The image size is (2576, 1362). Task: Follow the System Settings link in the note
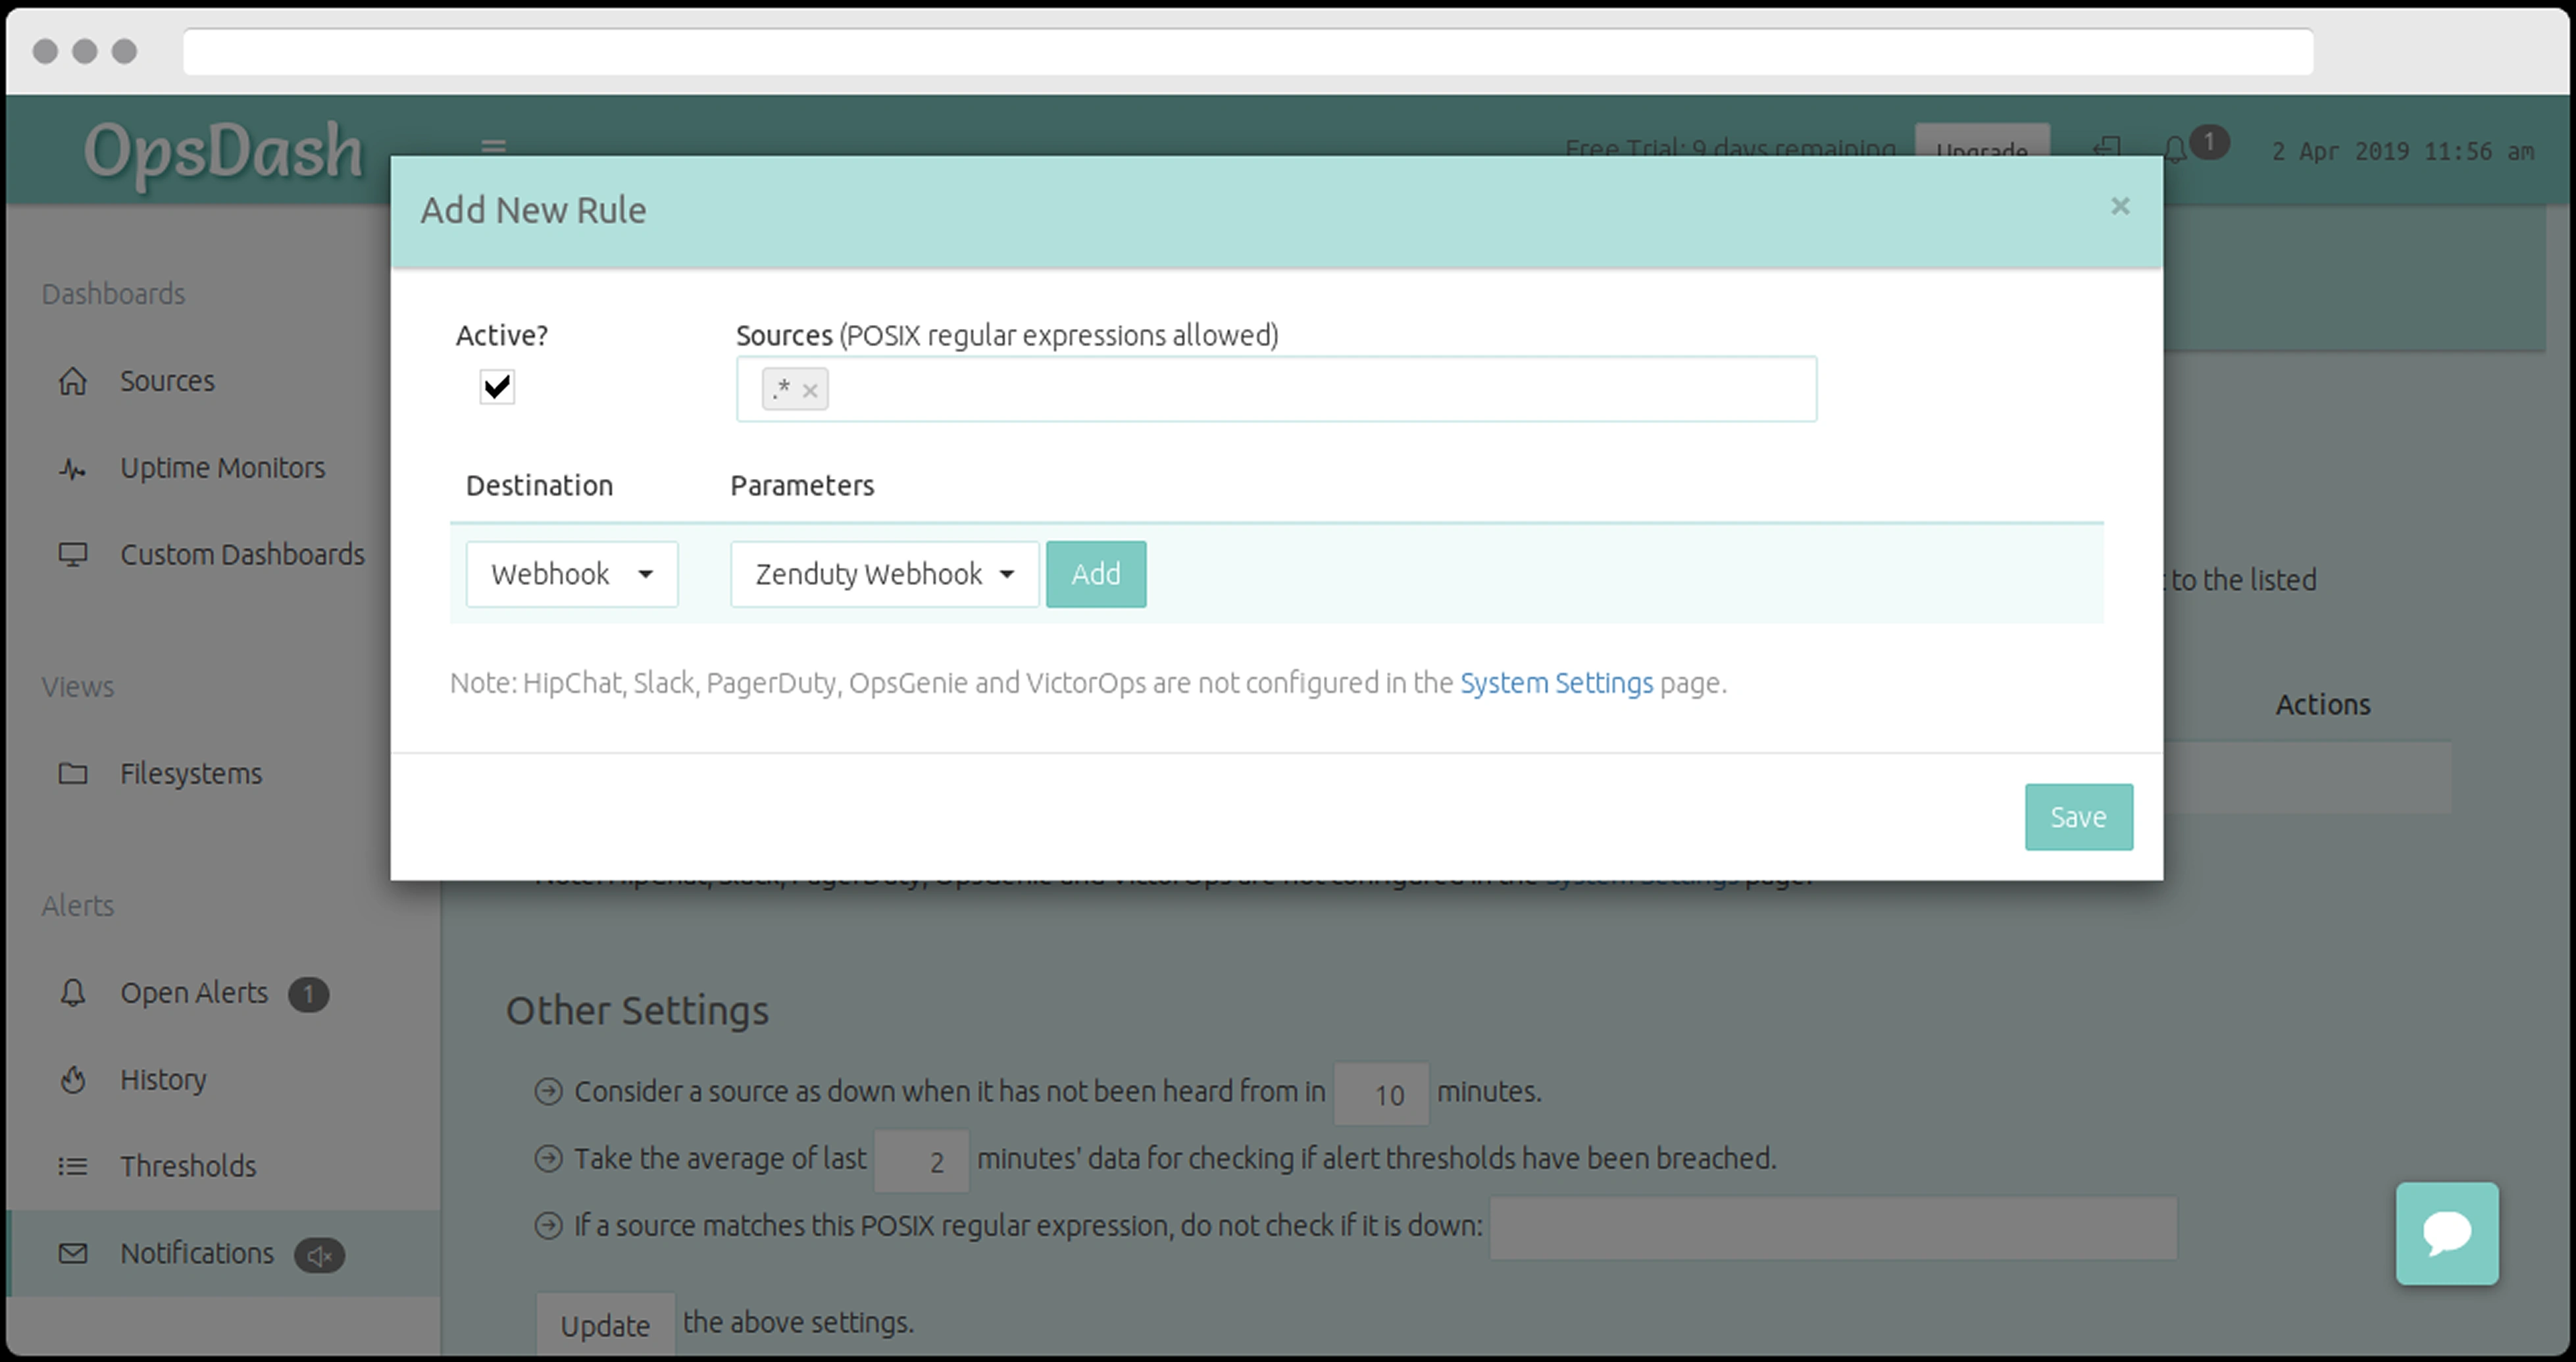point(1556,683)
